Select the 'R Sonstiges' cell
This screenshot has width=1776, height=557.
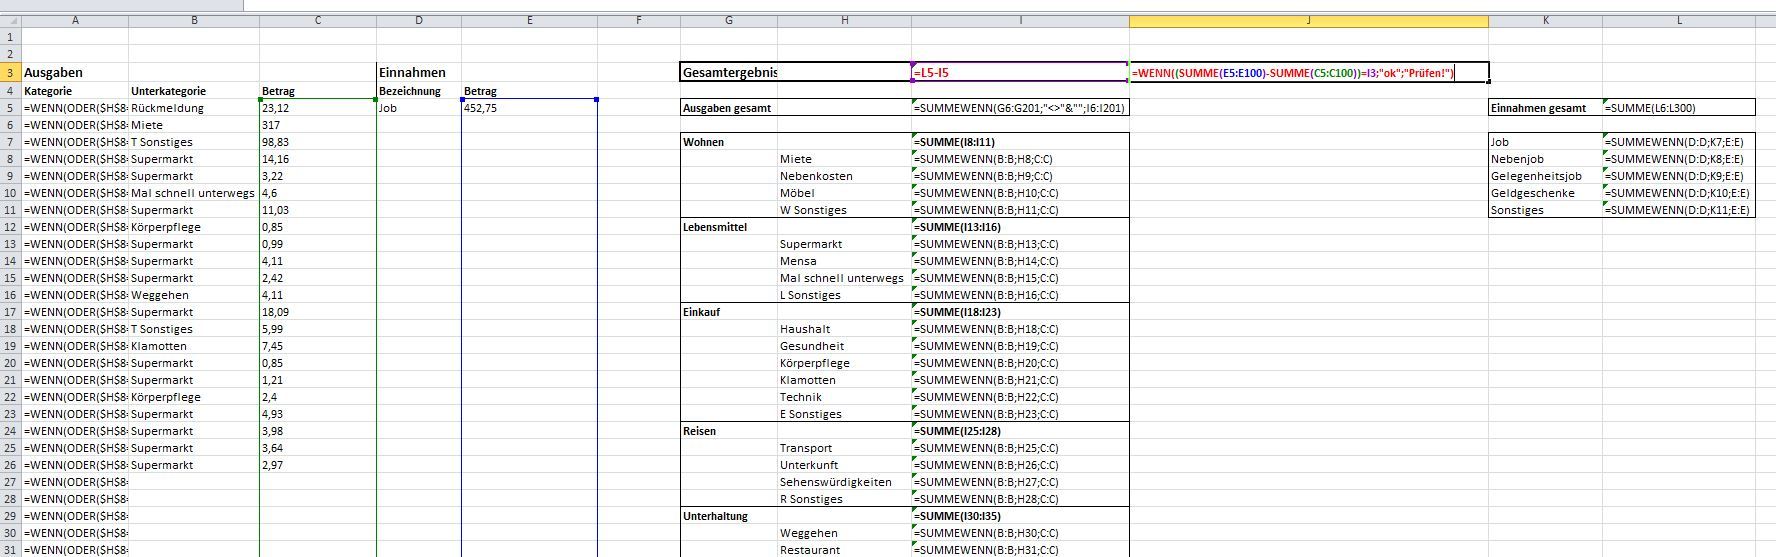click(844, 499)
